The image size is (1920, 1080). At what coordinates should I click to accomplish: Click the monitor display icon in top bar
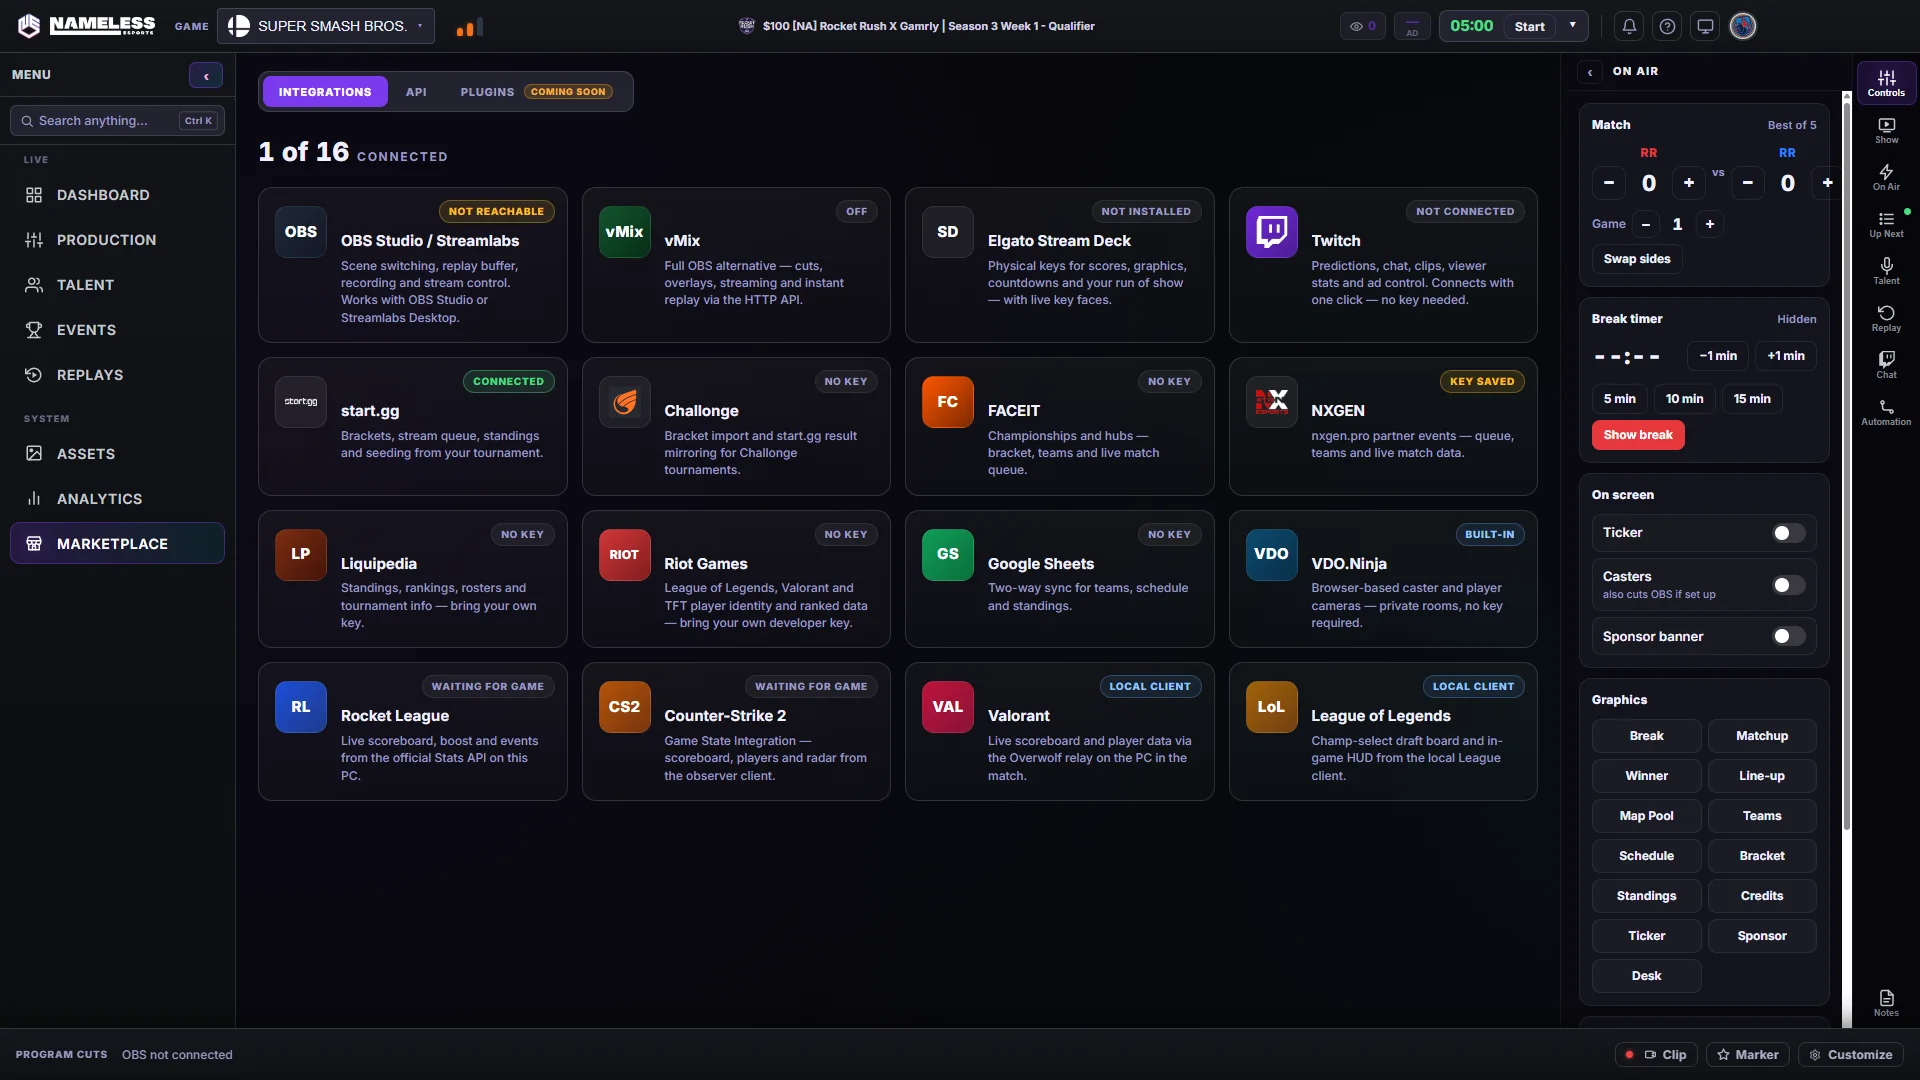pos(1705,26)
